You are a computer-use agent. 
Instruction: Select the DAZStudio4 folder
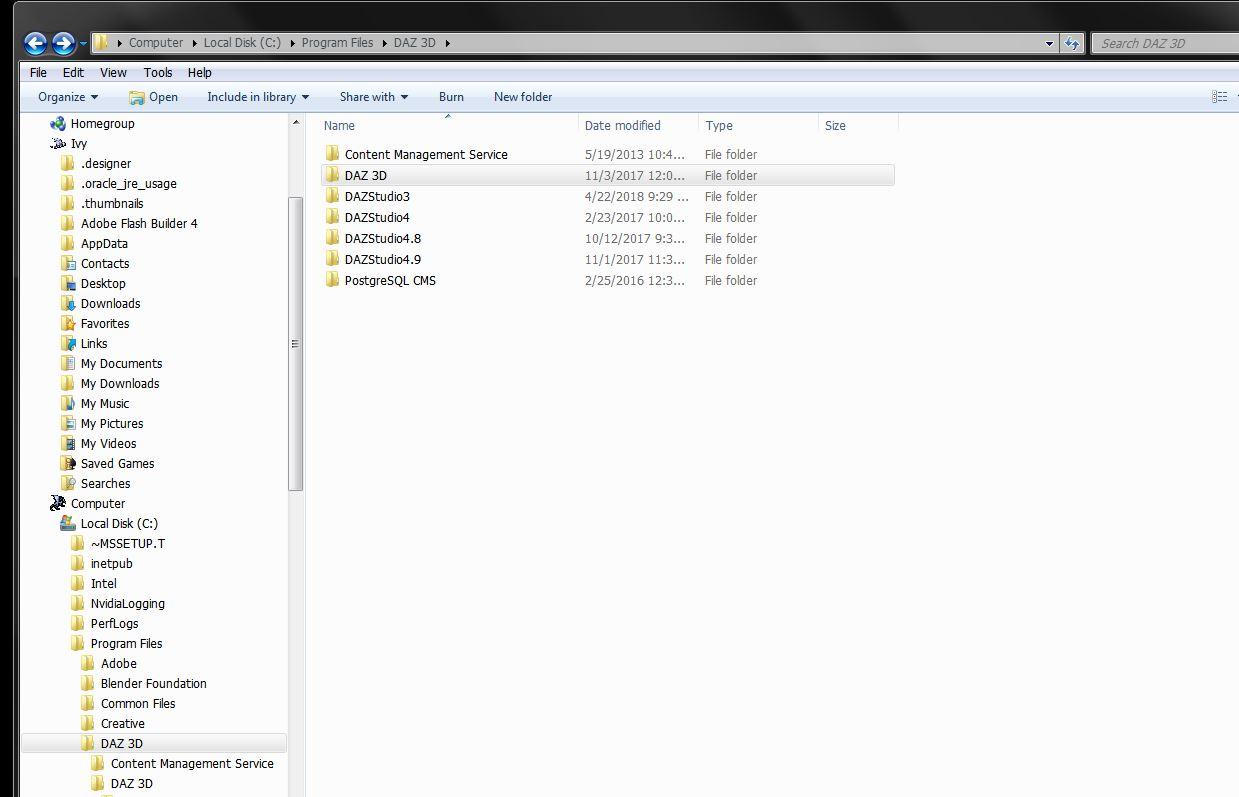pyautogui.click(x=377, y=217)
